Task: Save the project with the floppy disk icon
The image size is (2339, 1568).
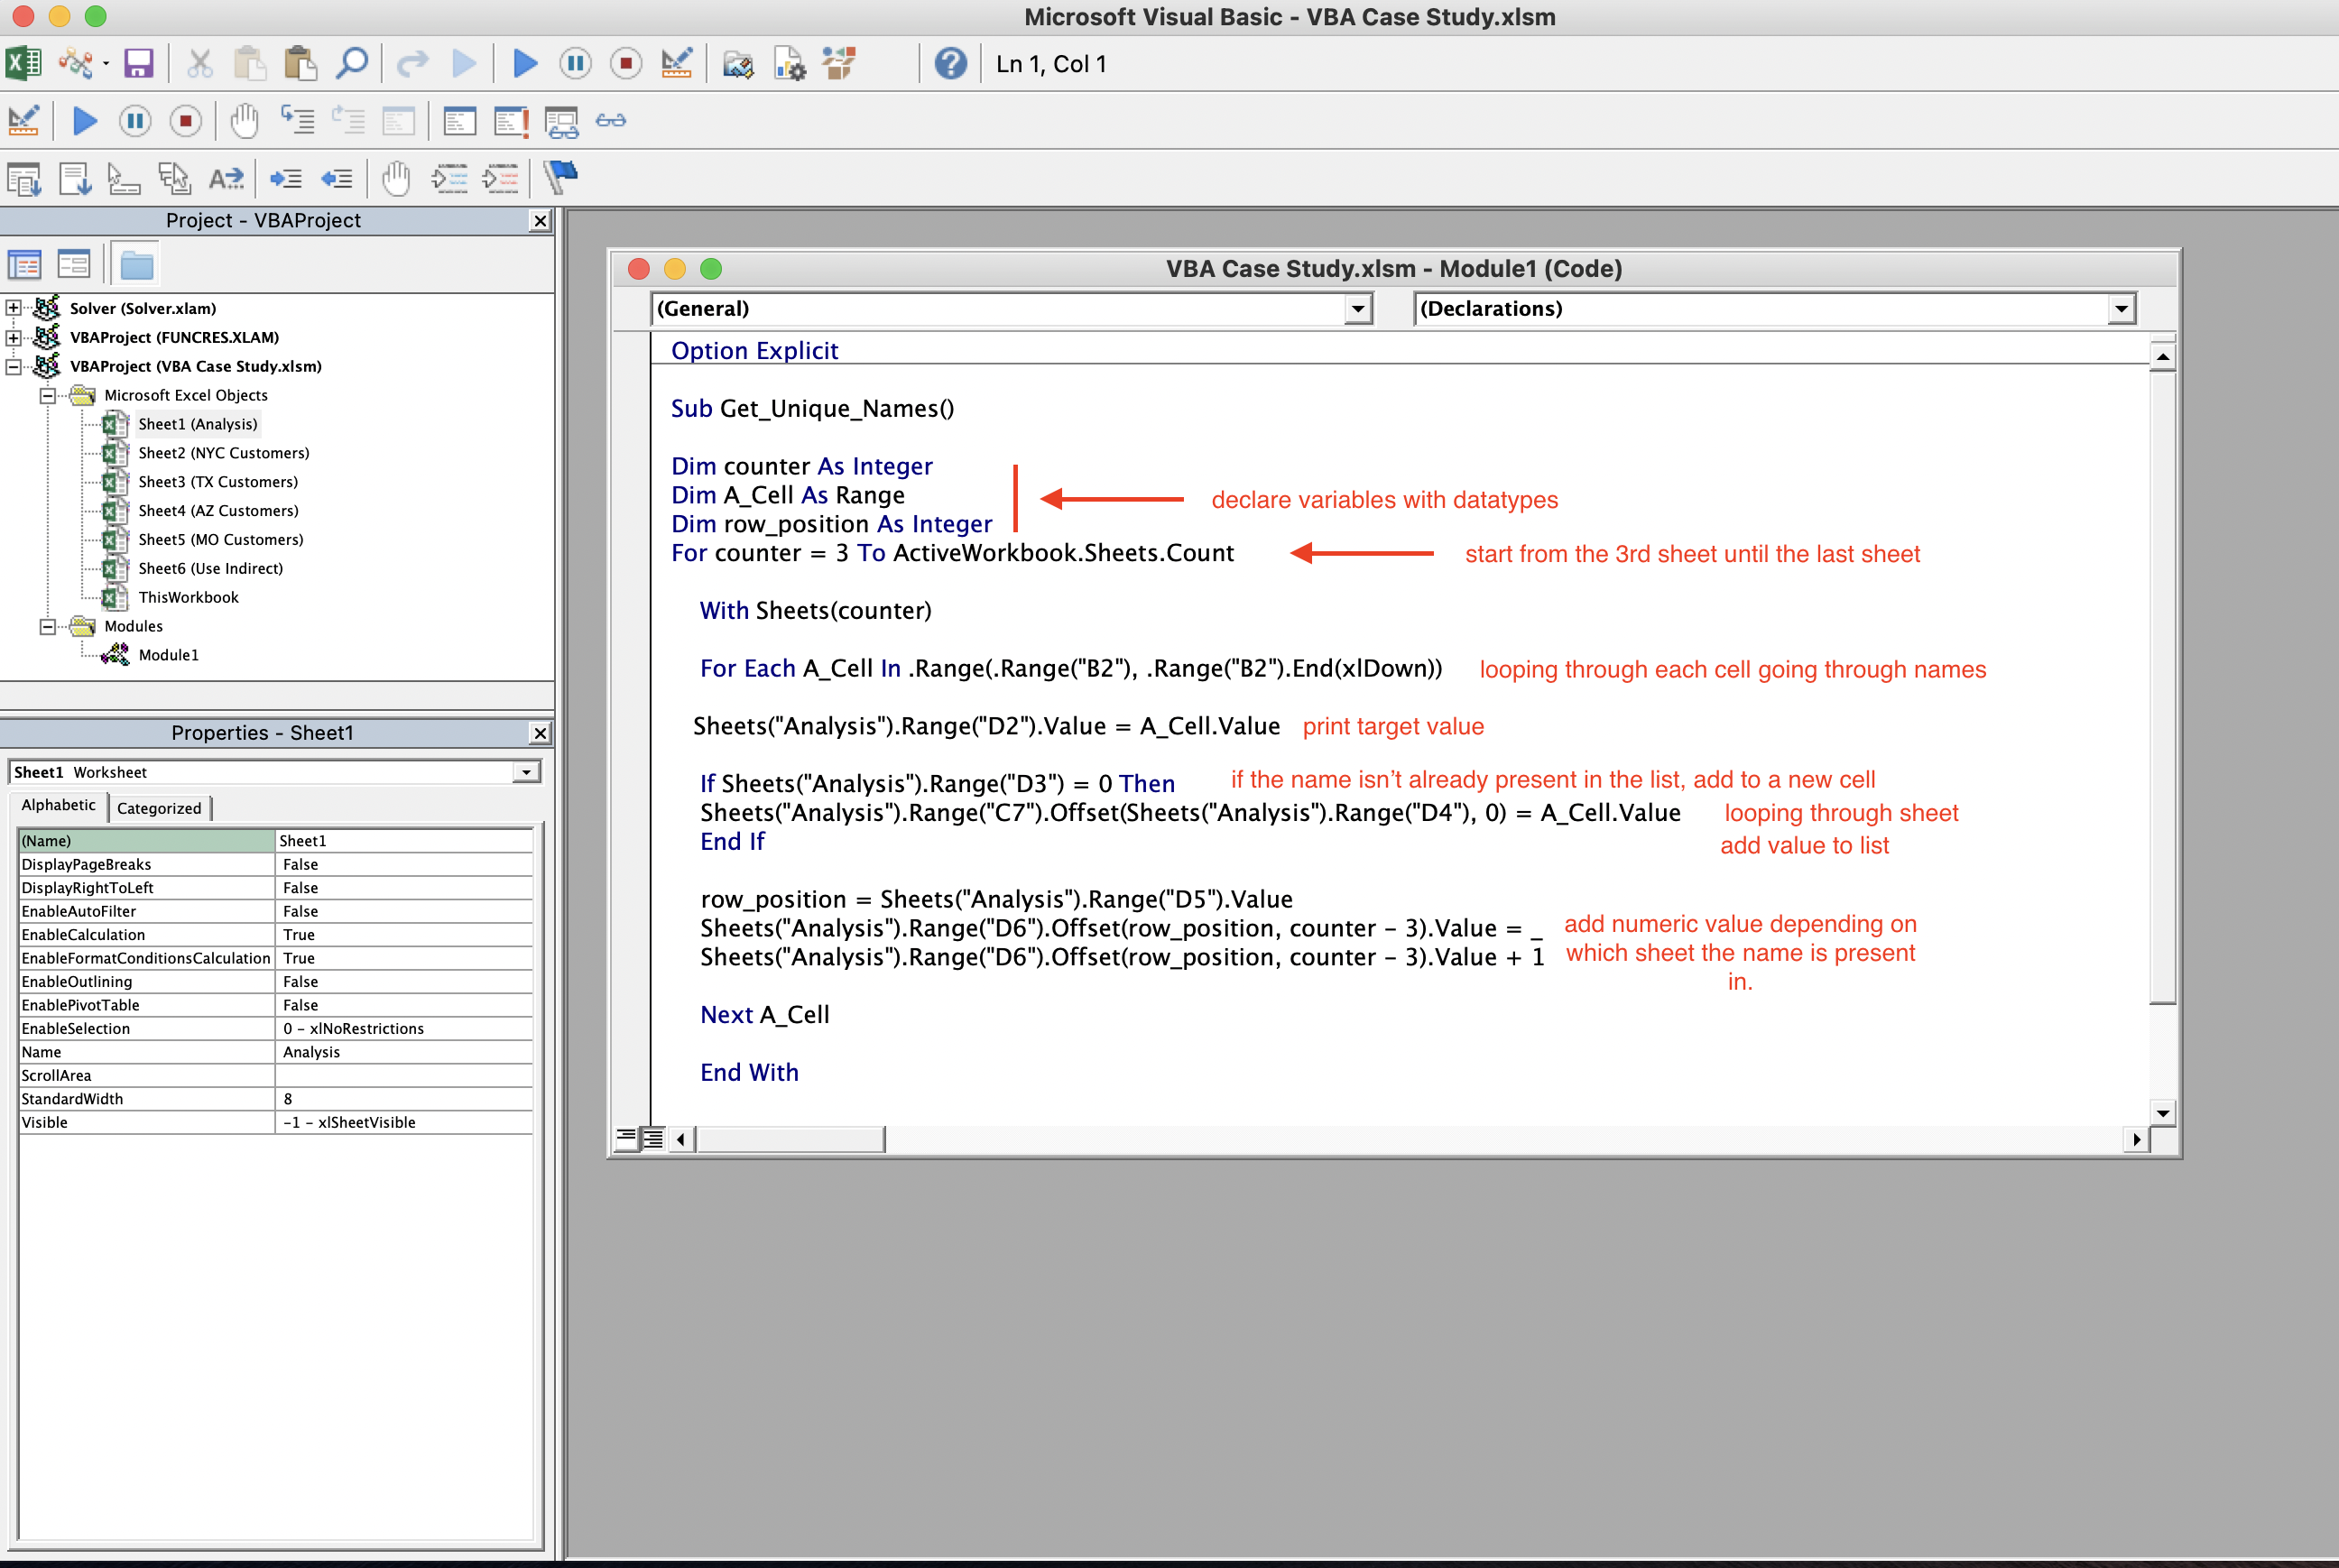Action: pos(138,64)
